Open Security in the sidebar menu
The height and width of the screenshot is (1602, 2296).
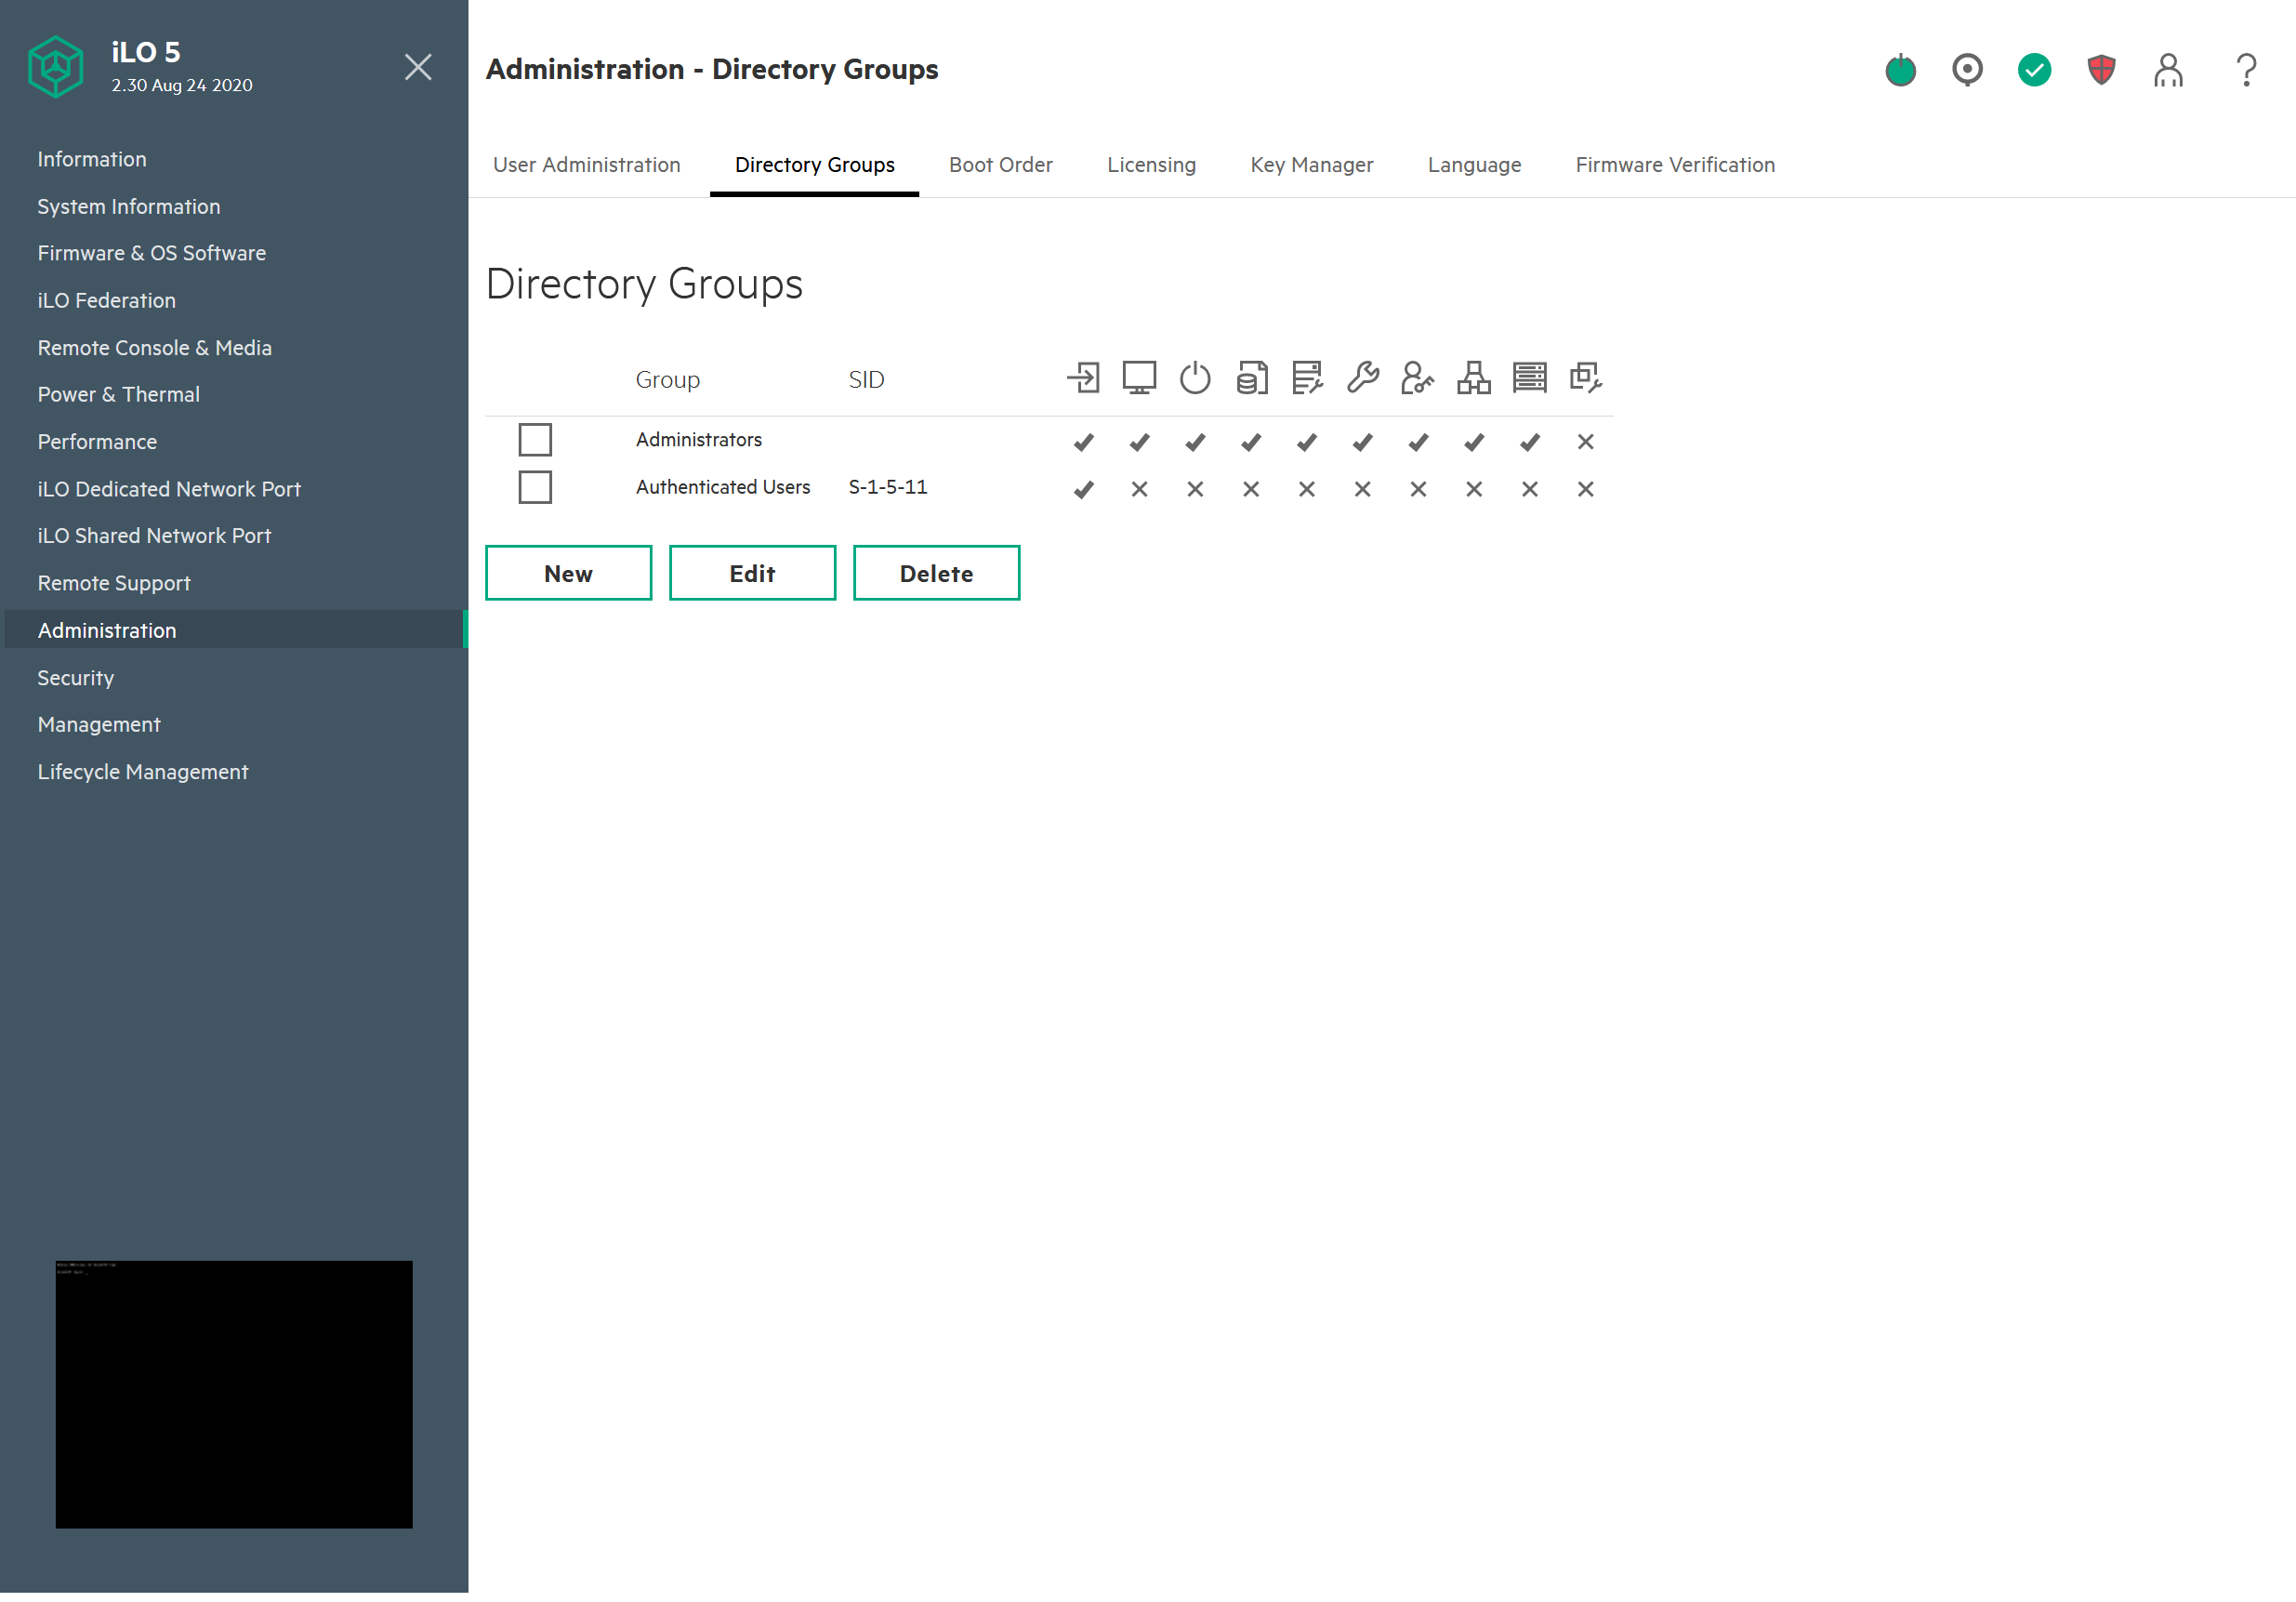76,678
